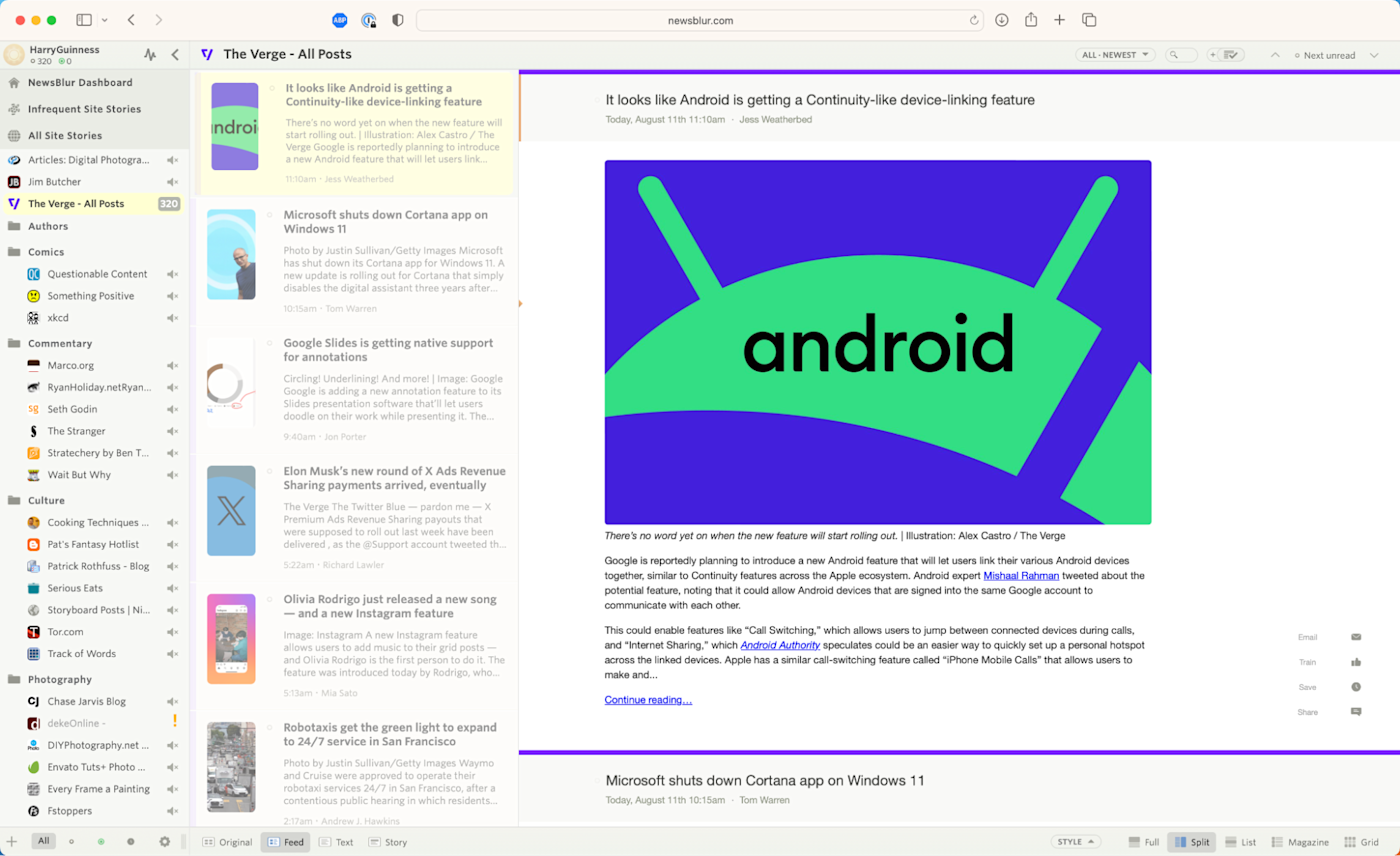Image resolution: width=1400 pixels, height=856 pixels.
Task: Switch to Story view
Action: [388, 842]
